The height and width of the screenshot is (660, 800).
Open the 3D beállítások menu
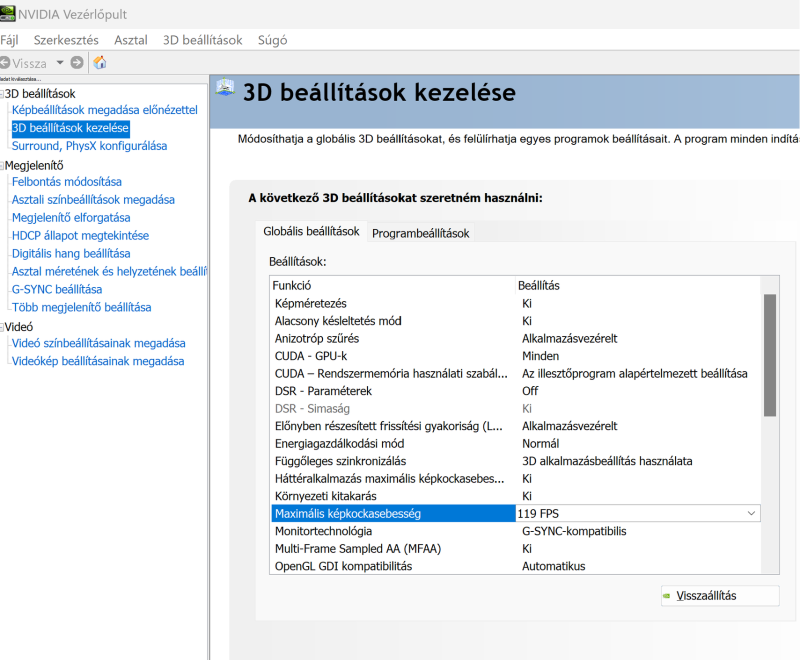point(203,40)
